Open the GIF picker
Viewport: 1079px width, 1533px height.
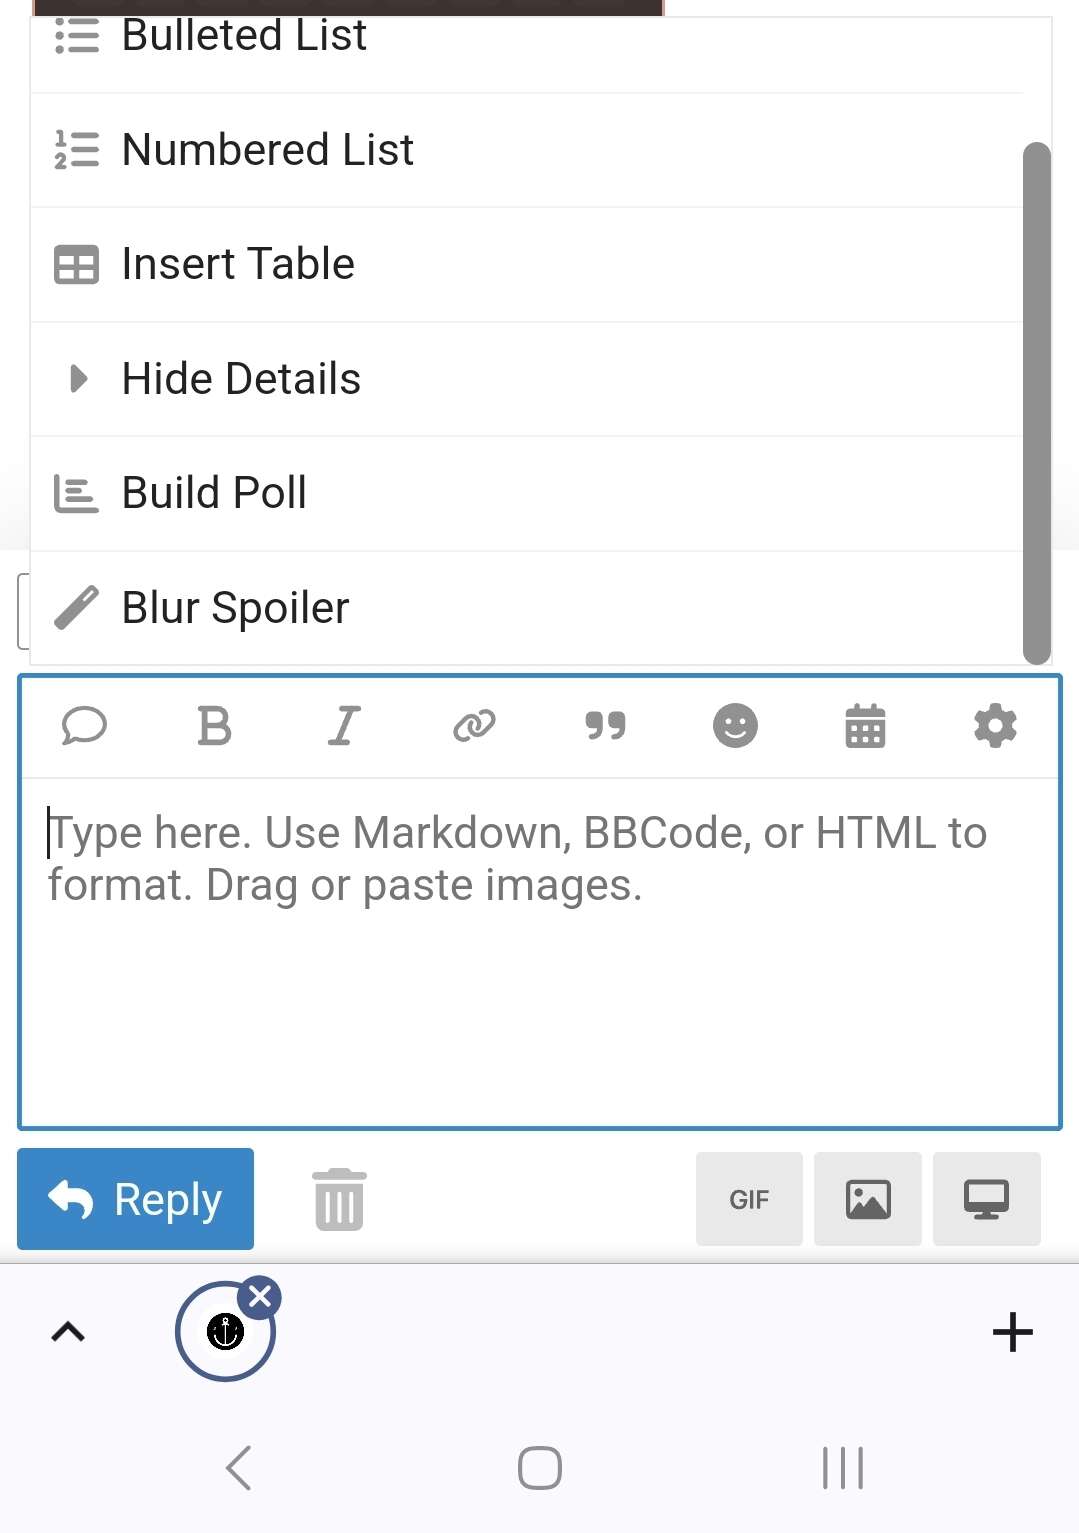click(x=749, y=1199)
